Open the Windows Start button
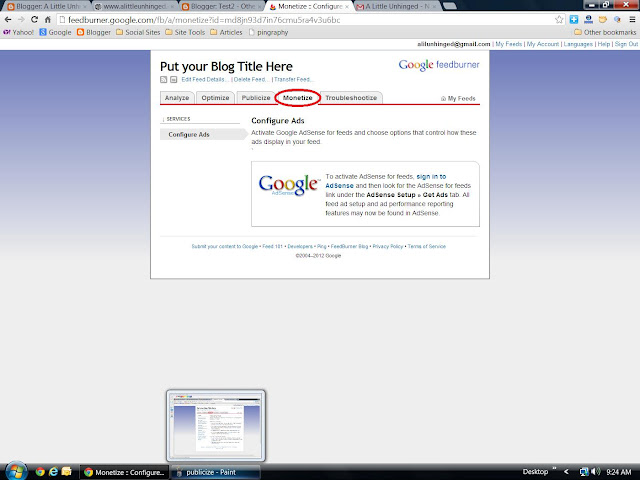 (16, 471)
